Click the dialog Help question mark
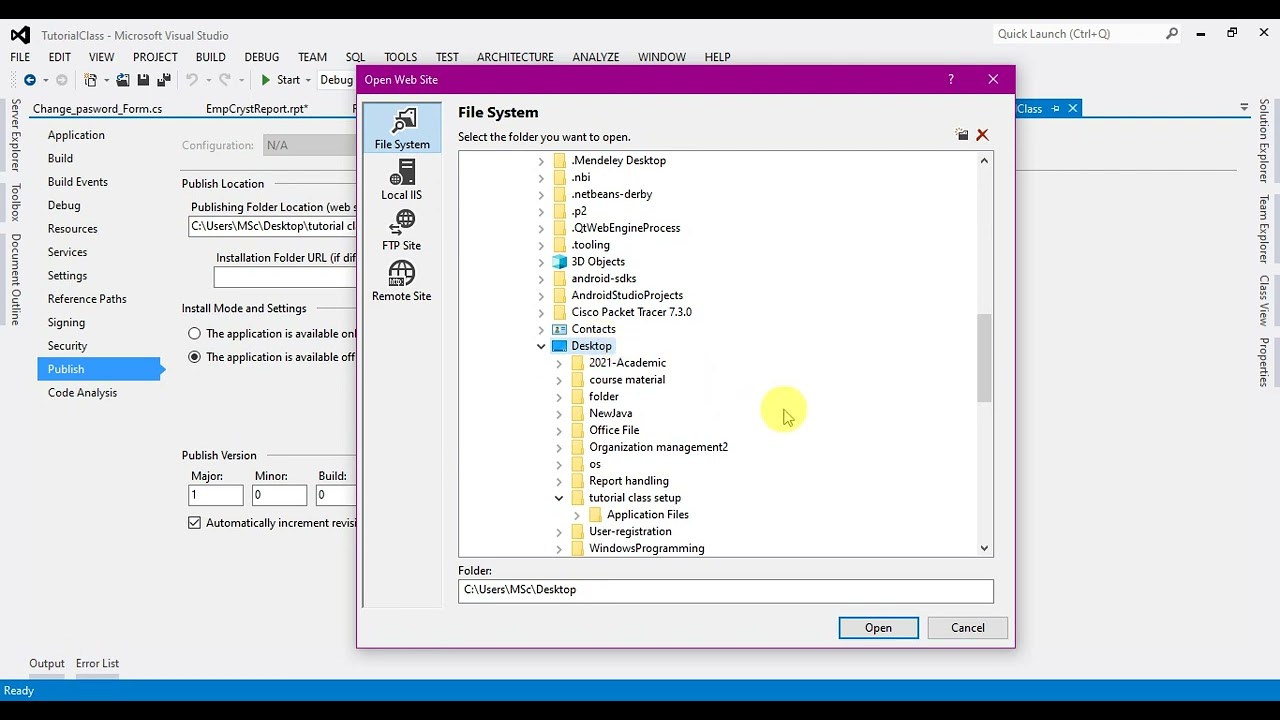The height and width of the screenshot is (720, 1280). (x=951, y=79)
